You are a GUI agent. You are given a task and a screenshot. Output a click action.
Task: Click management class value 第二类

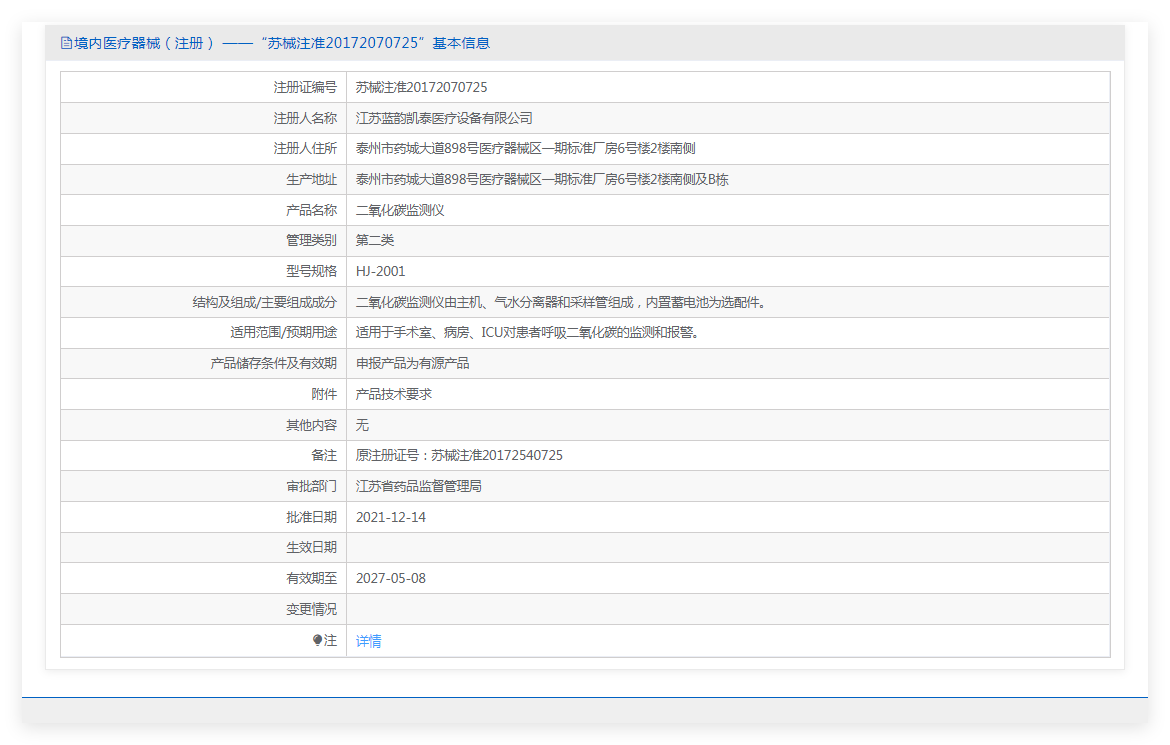pyautogui.click(x=375, y=240)
